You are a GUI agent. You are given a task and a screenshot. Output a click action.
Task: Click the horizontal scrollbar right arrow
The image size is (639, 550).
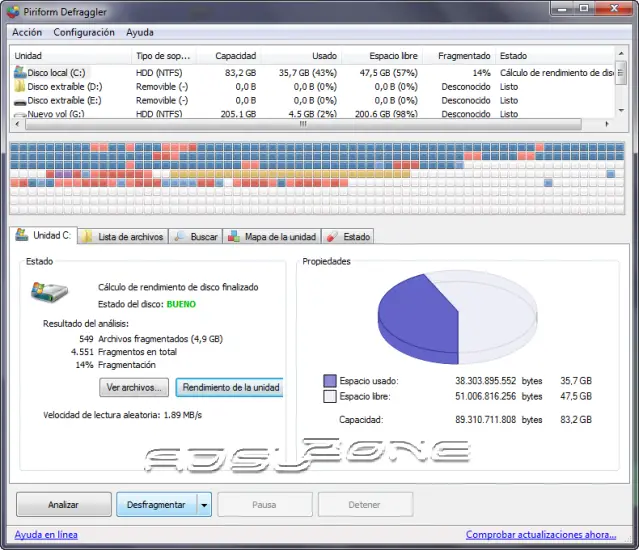click(607, 124)
